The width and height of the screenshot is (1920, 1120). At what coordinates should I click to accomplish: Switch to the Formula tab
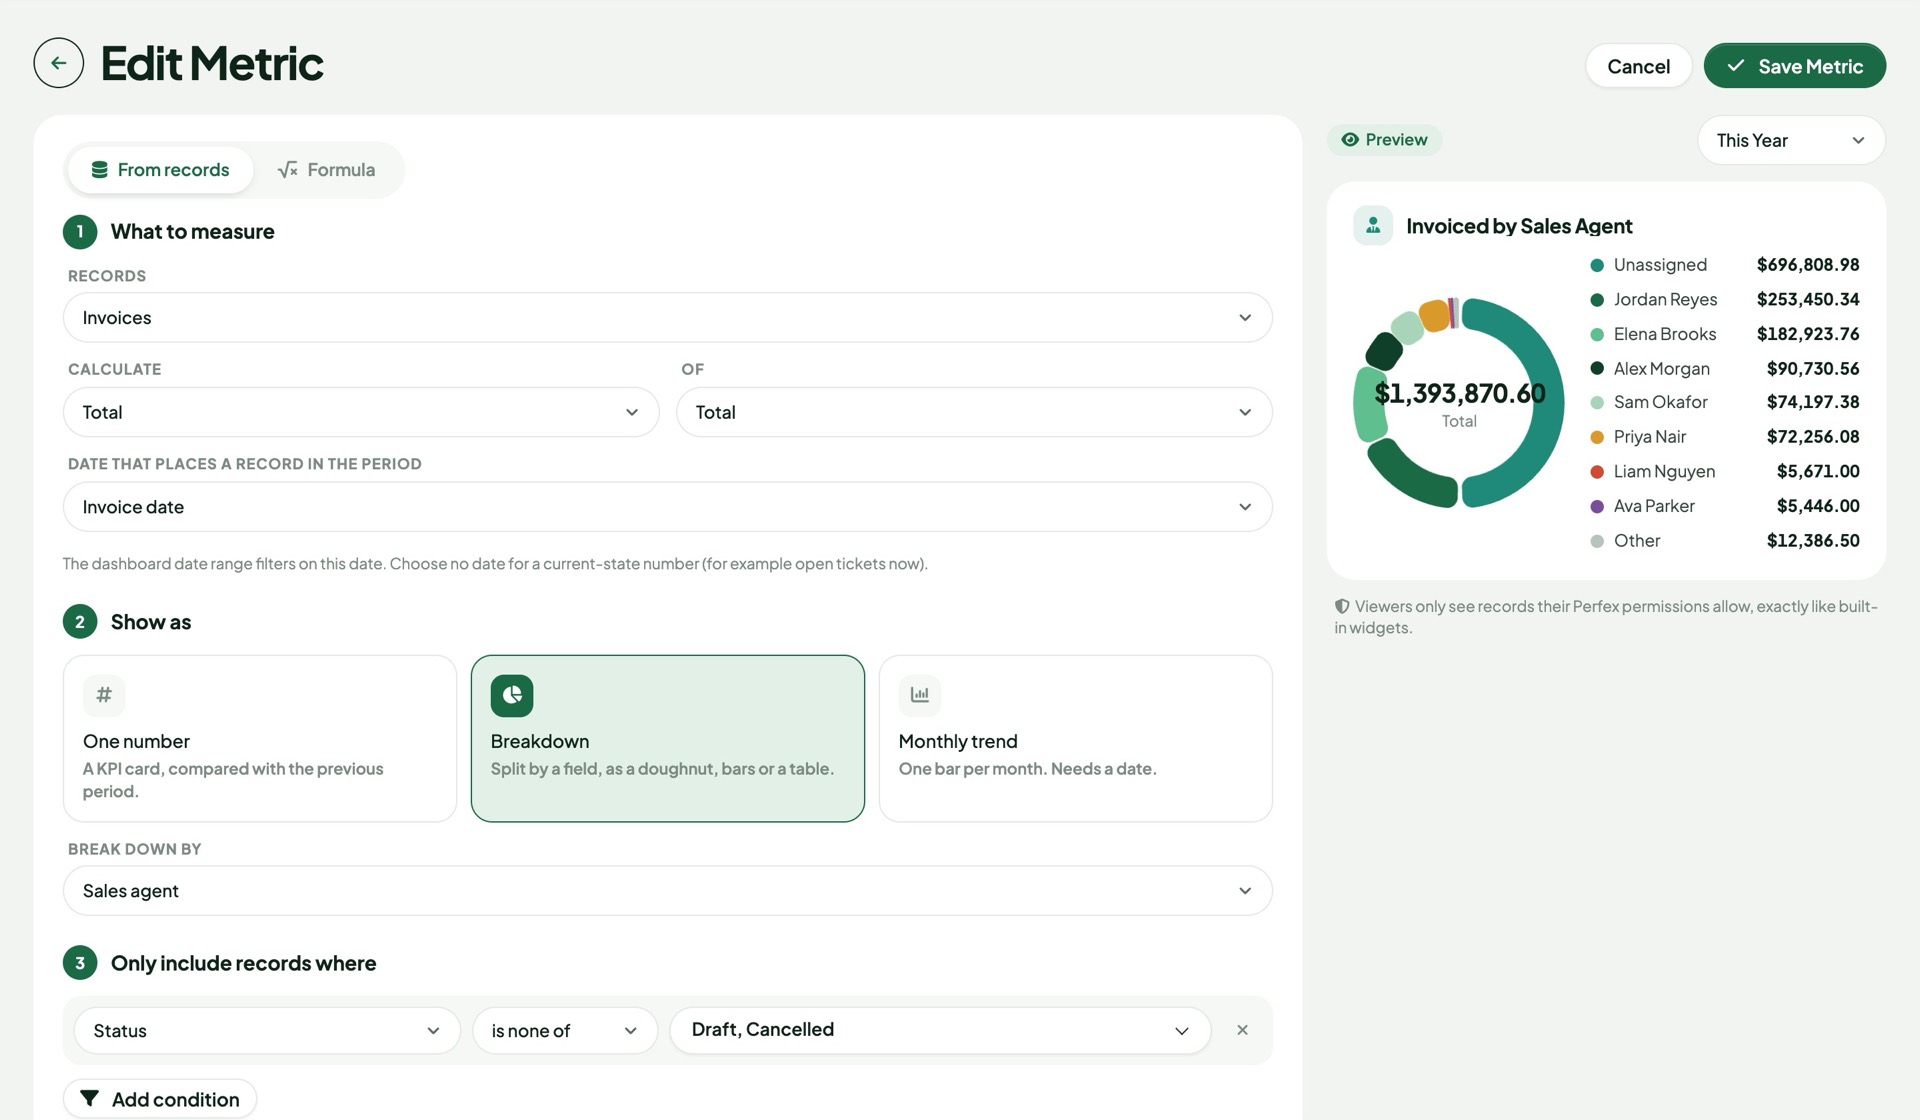327,170
